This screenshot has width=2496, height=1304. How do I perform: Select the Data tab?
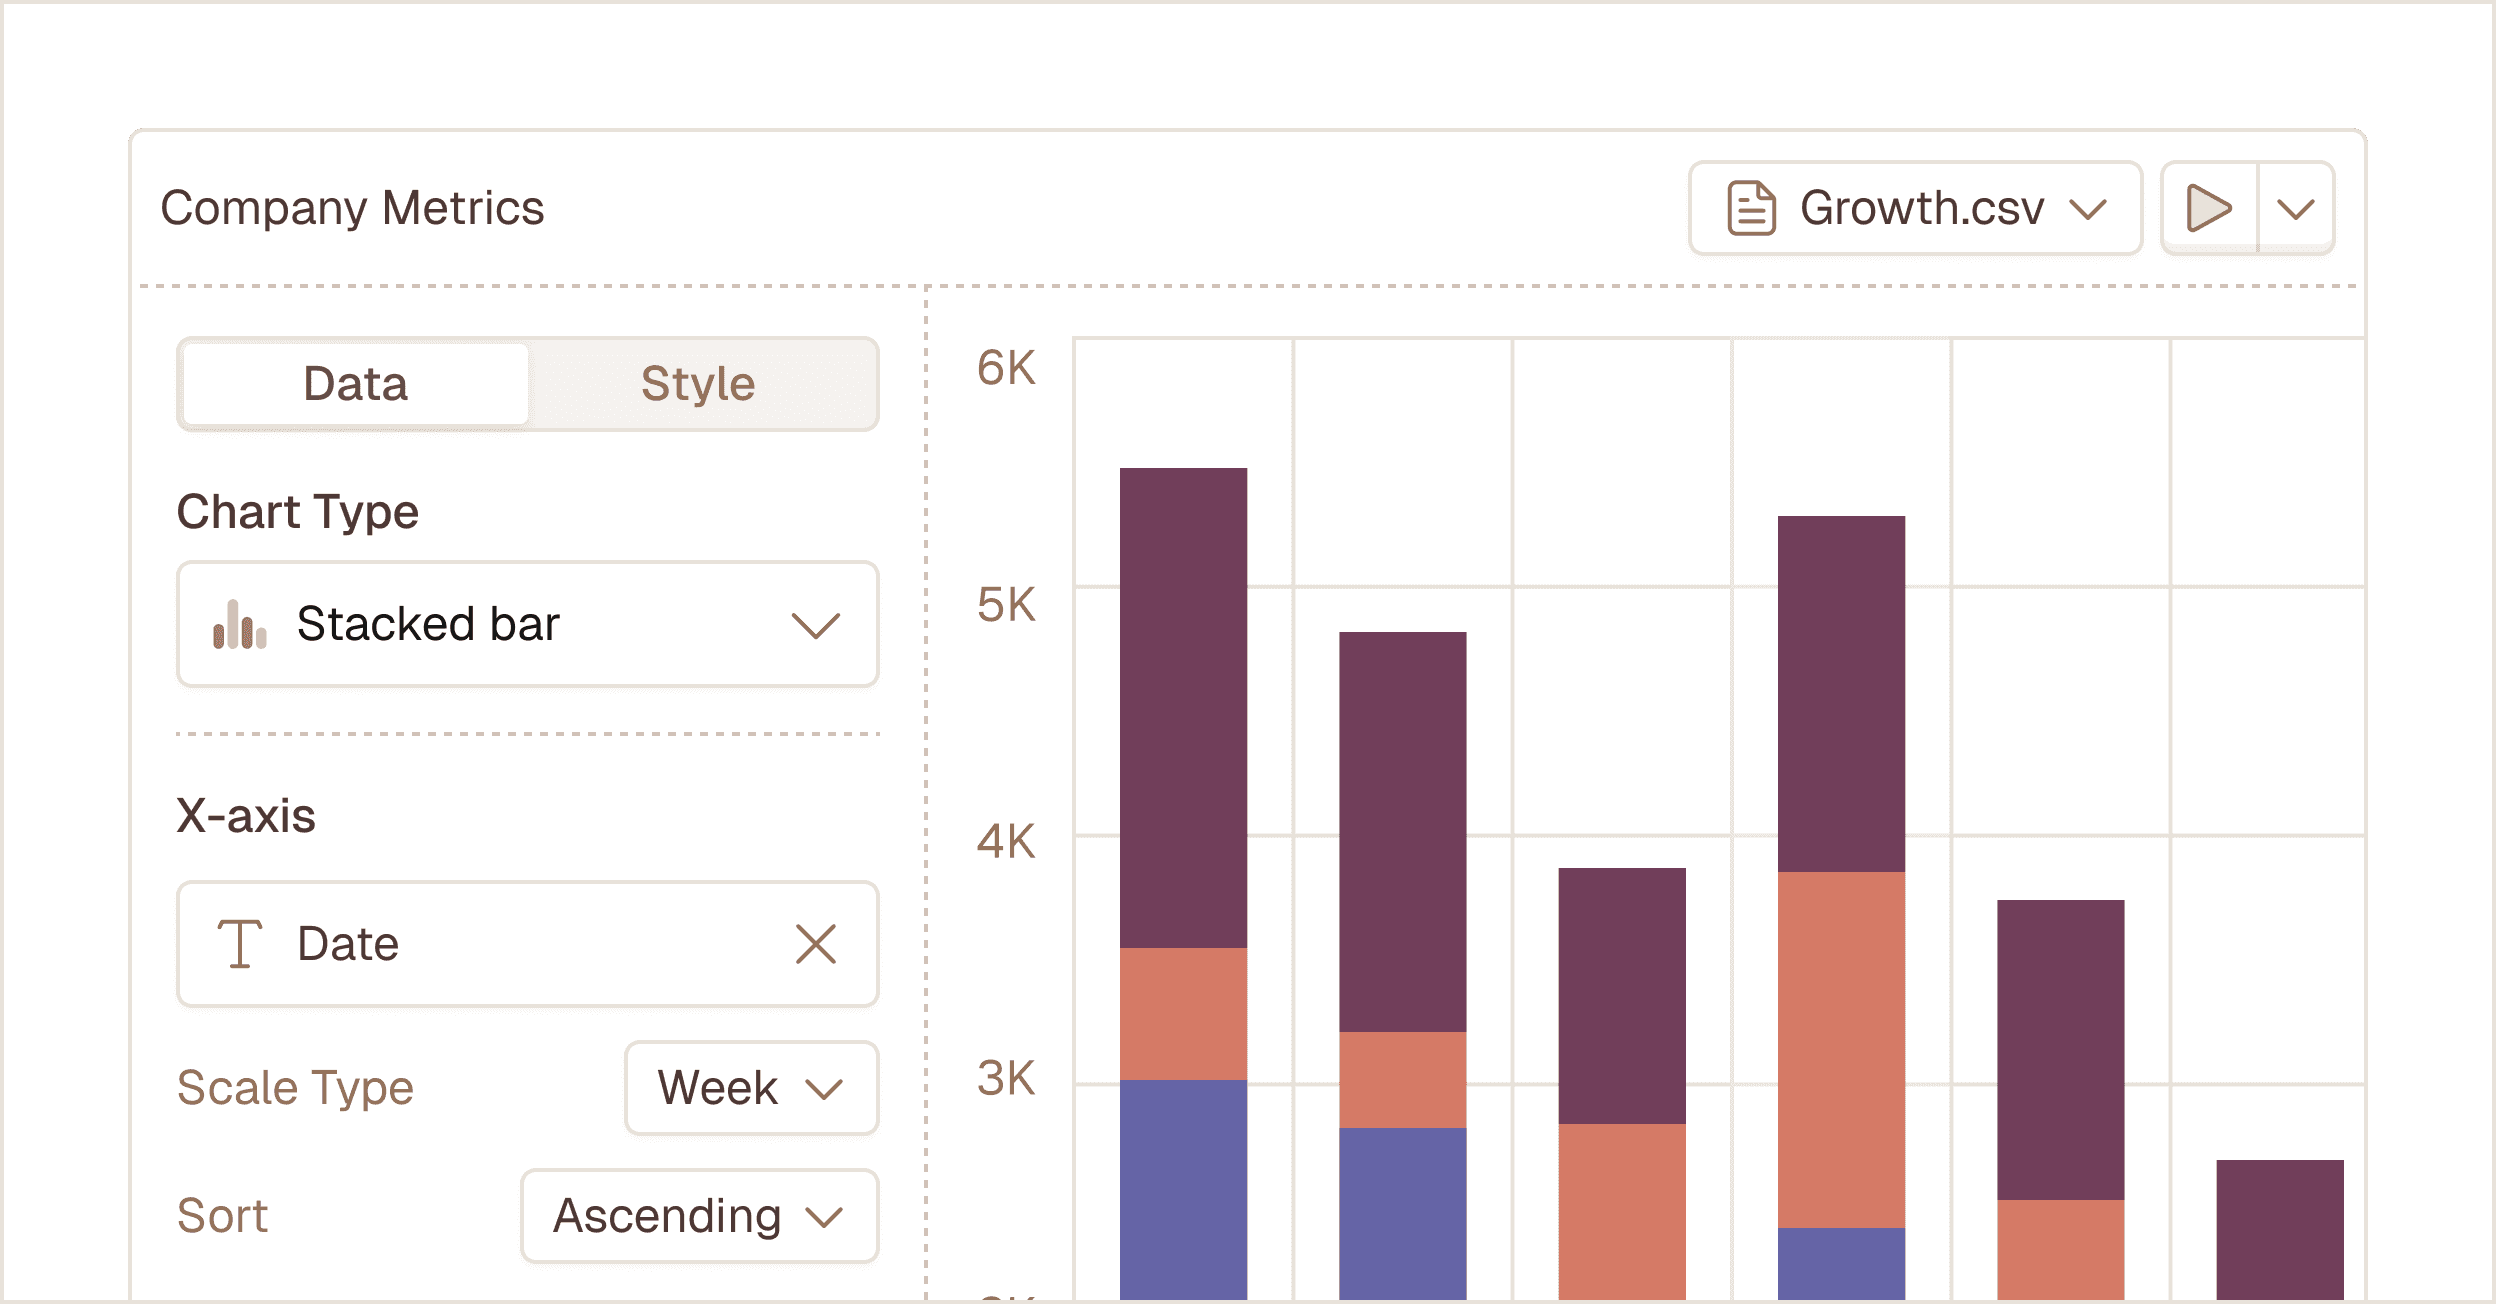coord(354,383)
